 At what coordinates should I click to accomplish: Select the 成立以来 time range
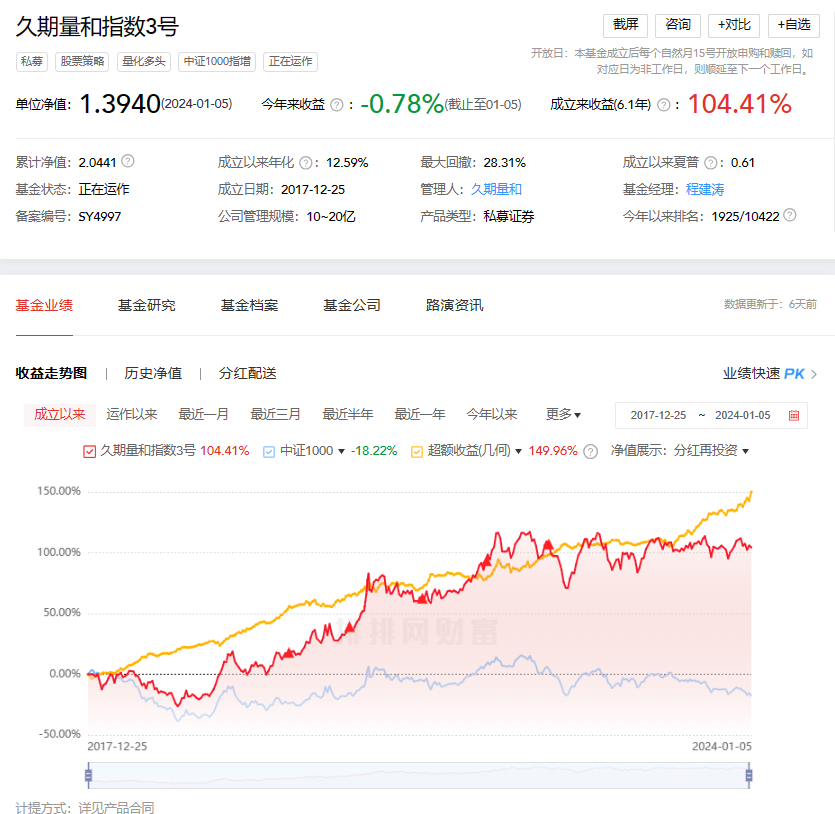(x=60, y=414)
